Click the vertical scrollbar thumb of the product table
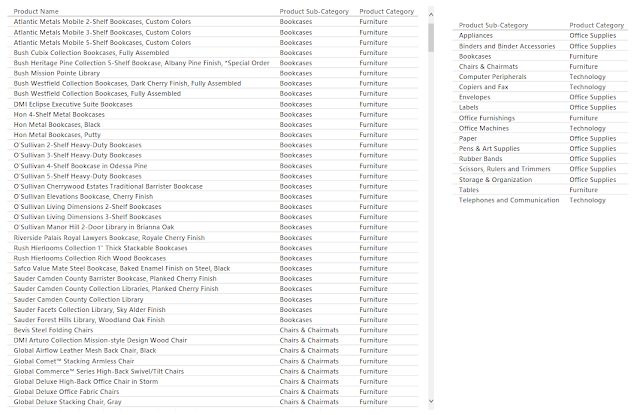 [431, 38]
